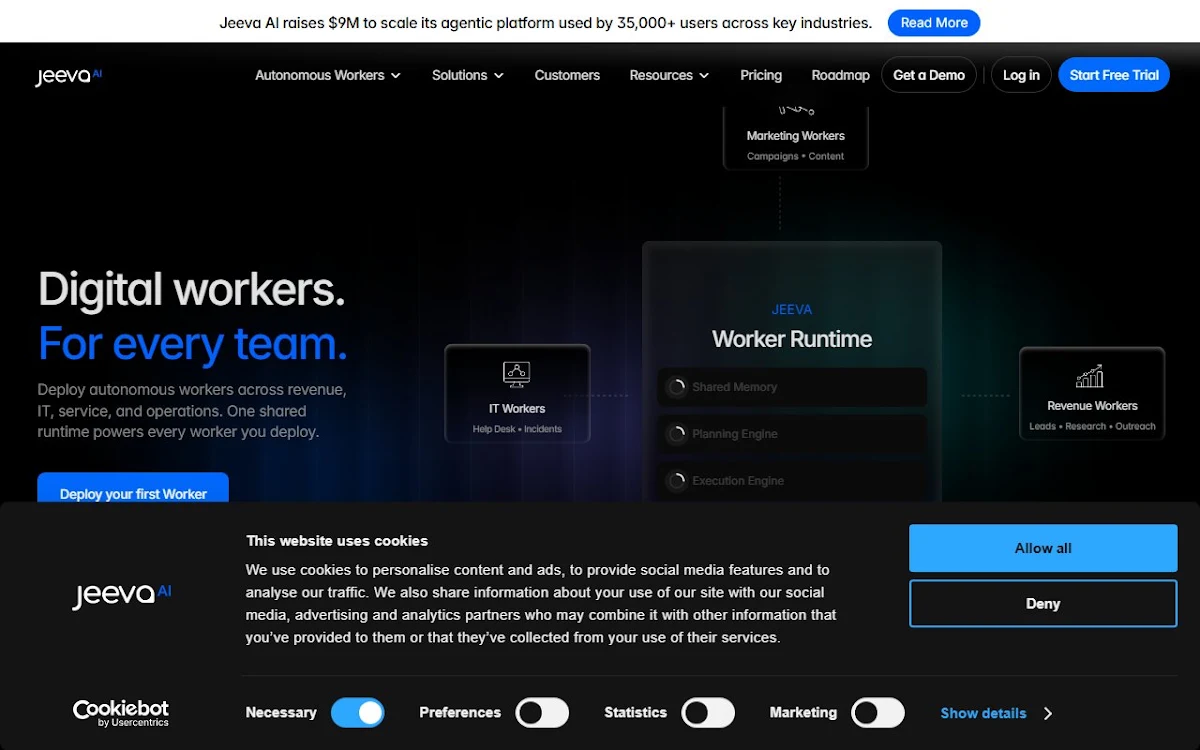Click the Planning Engine spinner icon

(677, 434)
